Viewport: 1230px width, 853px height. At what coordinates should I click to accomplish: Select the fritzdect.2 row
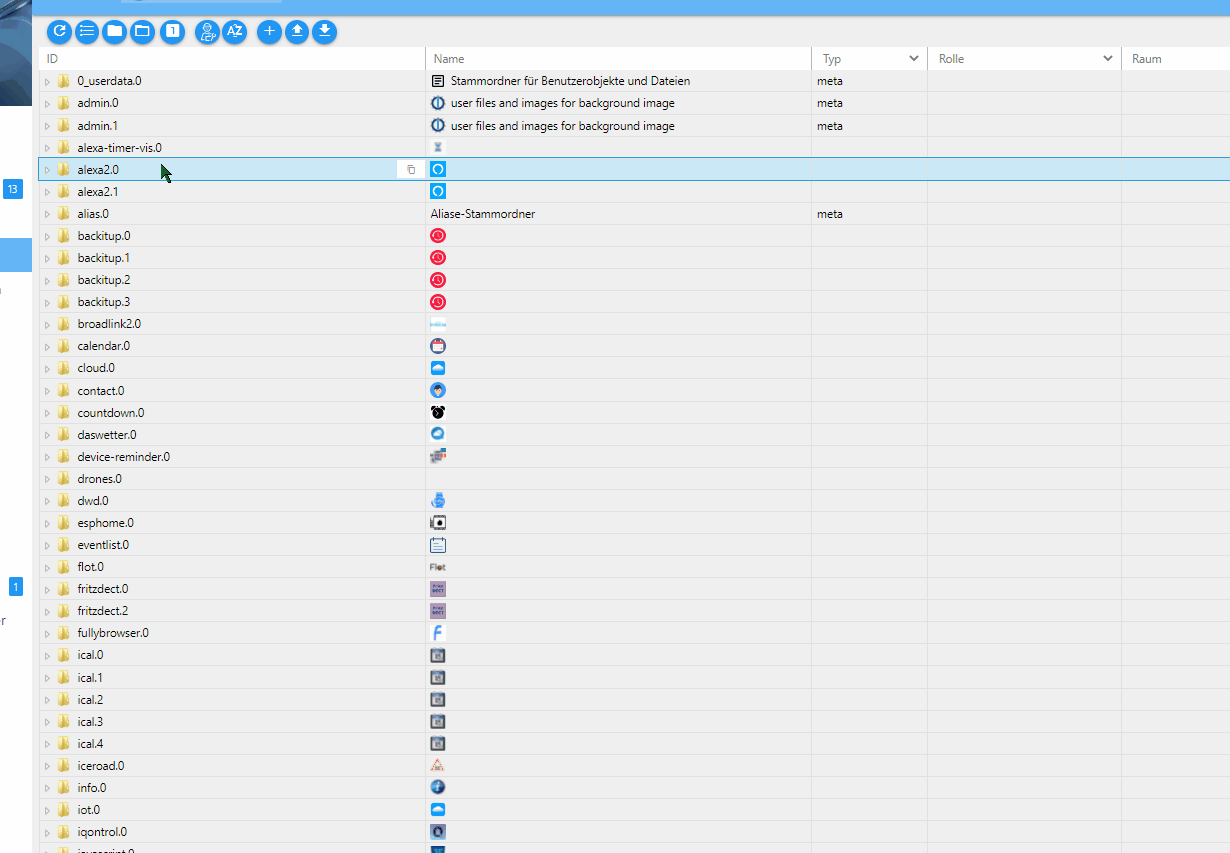634,611
